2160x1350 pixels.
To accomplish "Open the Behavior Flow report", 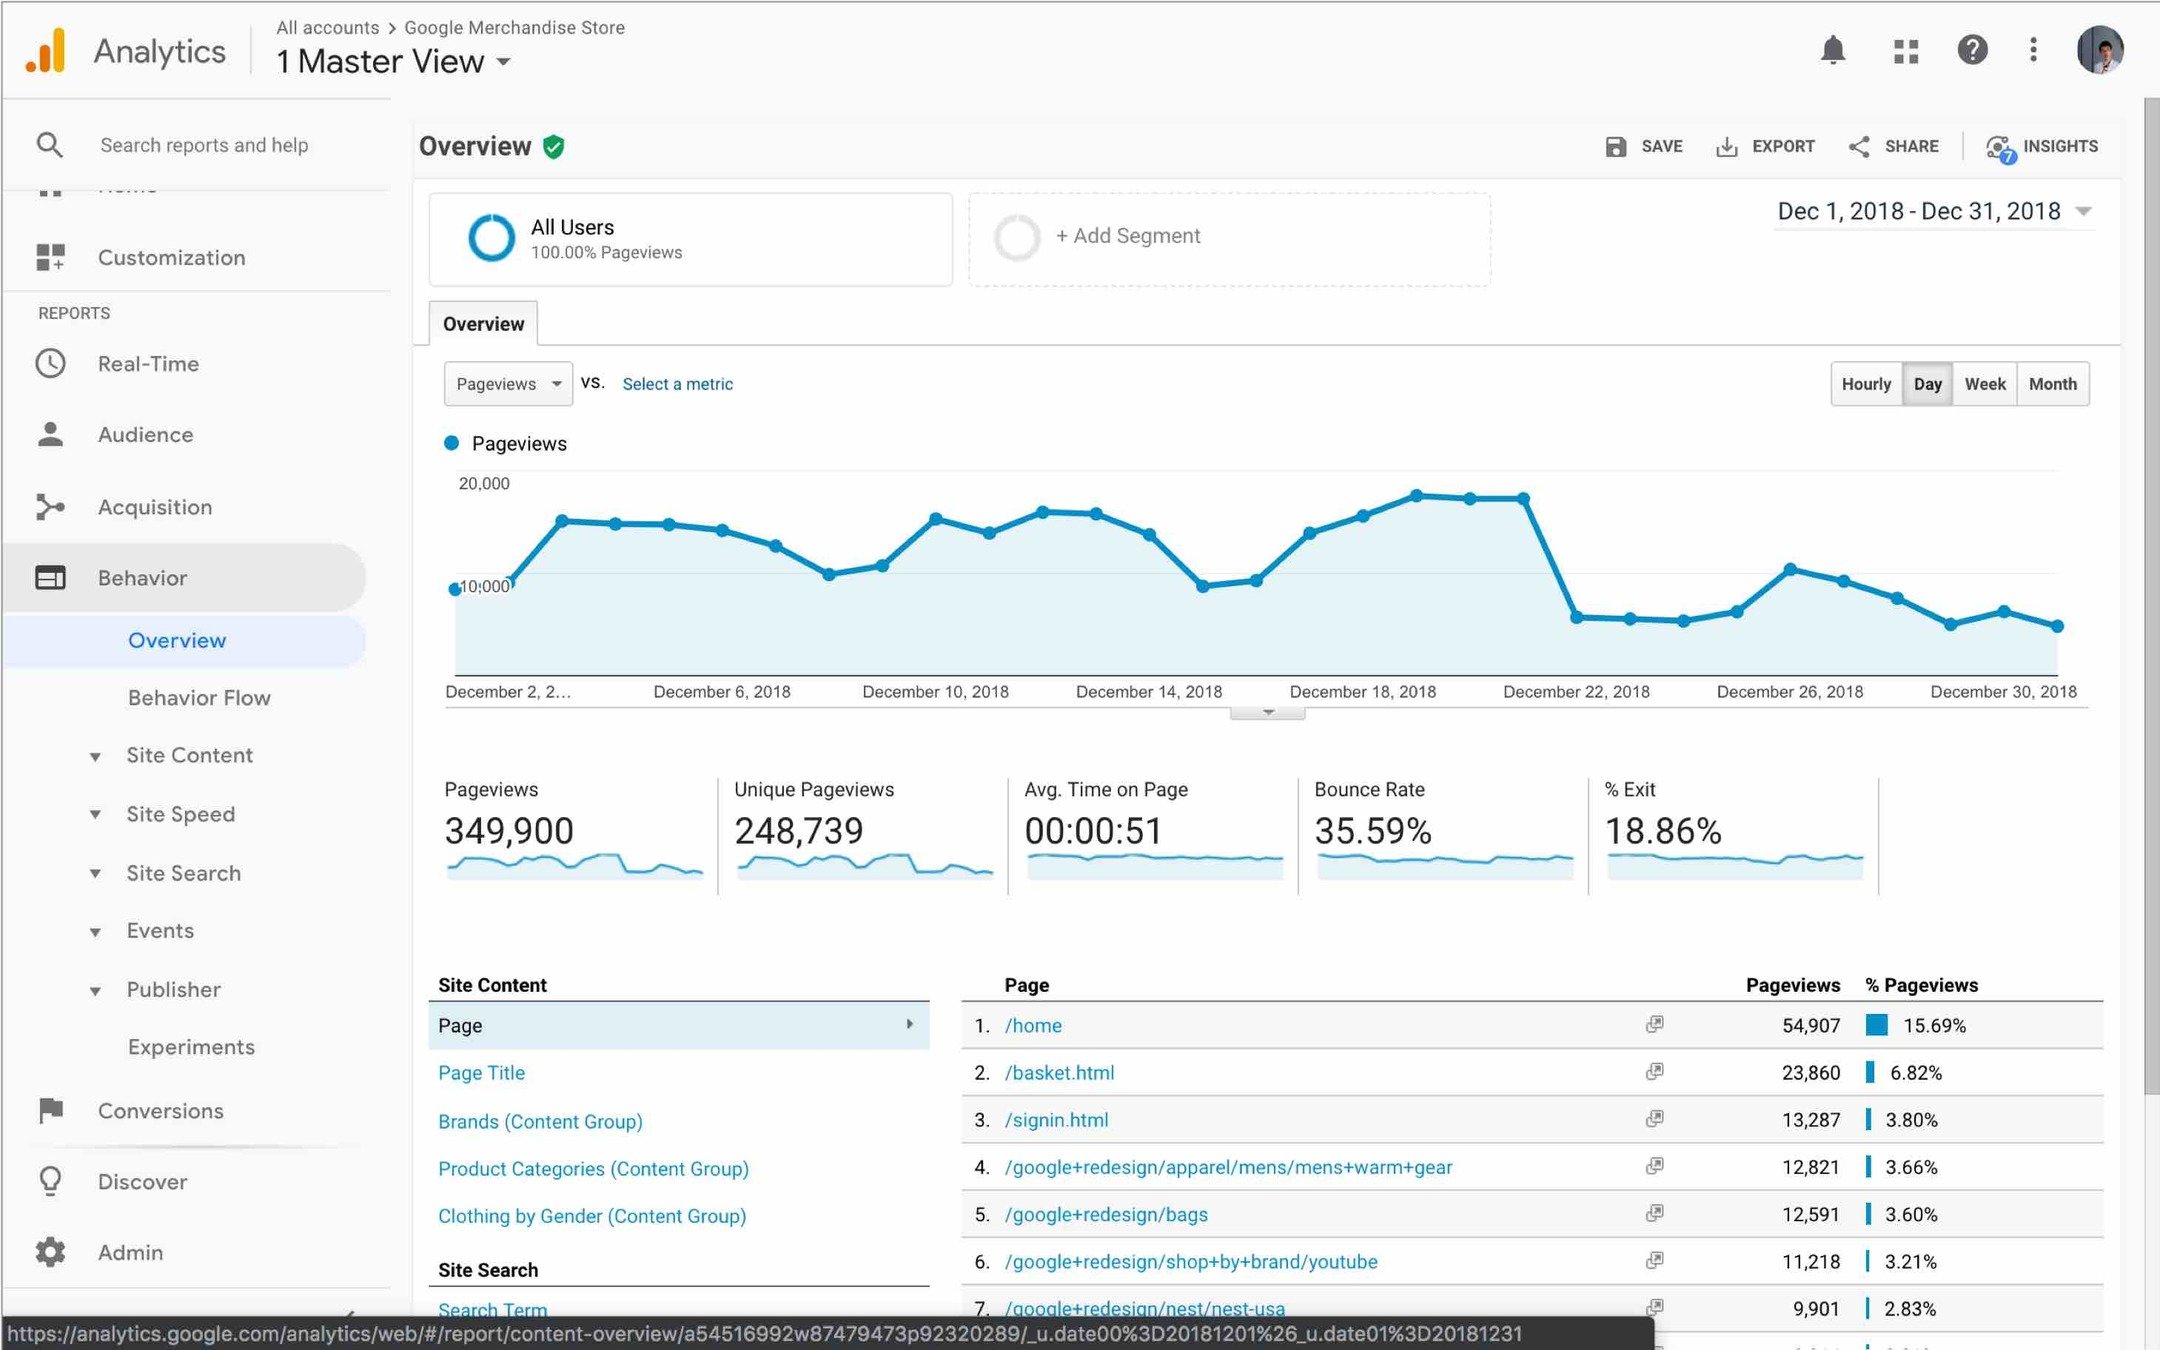I will point(199,698).
